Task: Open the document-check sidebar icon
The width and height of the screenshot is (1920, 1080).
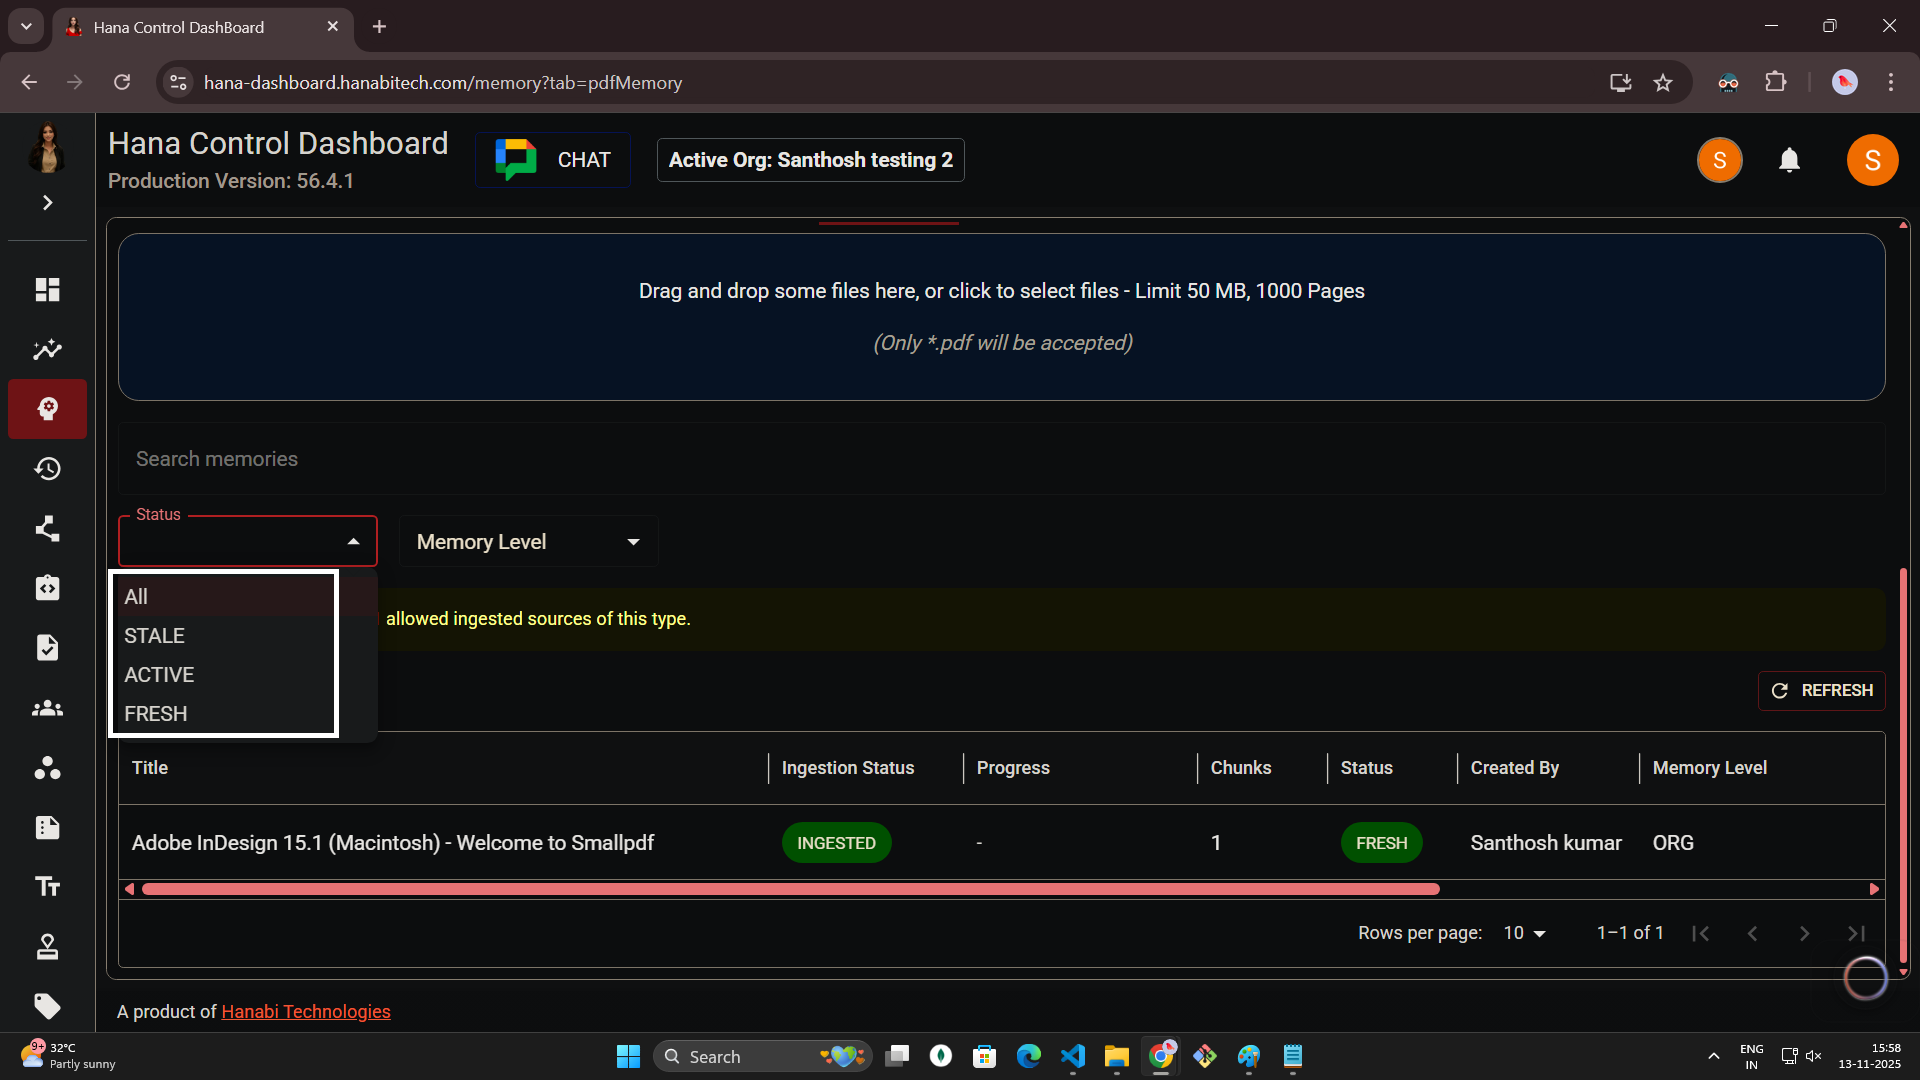Action: pyautogui.click(x=47, y=647)
